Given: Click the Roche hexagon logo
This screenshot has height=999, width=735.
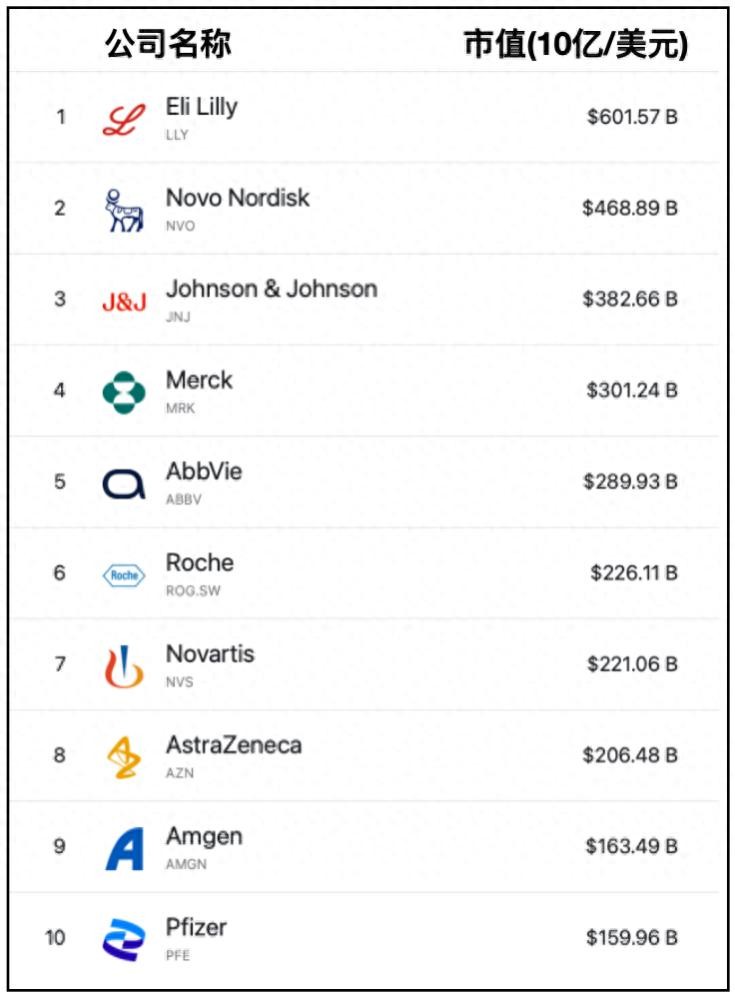Looking at the screenshot, I should 124,575.
